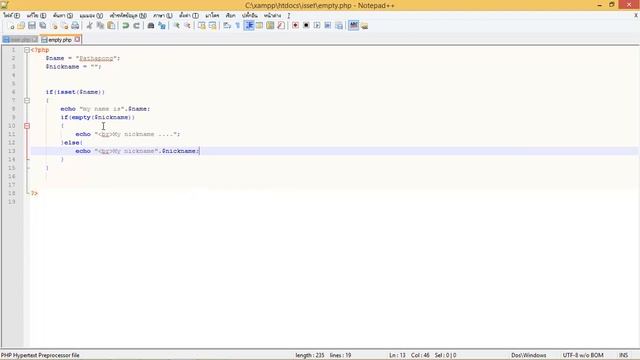Image resolution: width=640 pixels, height=360 pixels.
Task: Click the '$nickname = "";' code line
Action: 73,67
